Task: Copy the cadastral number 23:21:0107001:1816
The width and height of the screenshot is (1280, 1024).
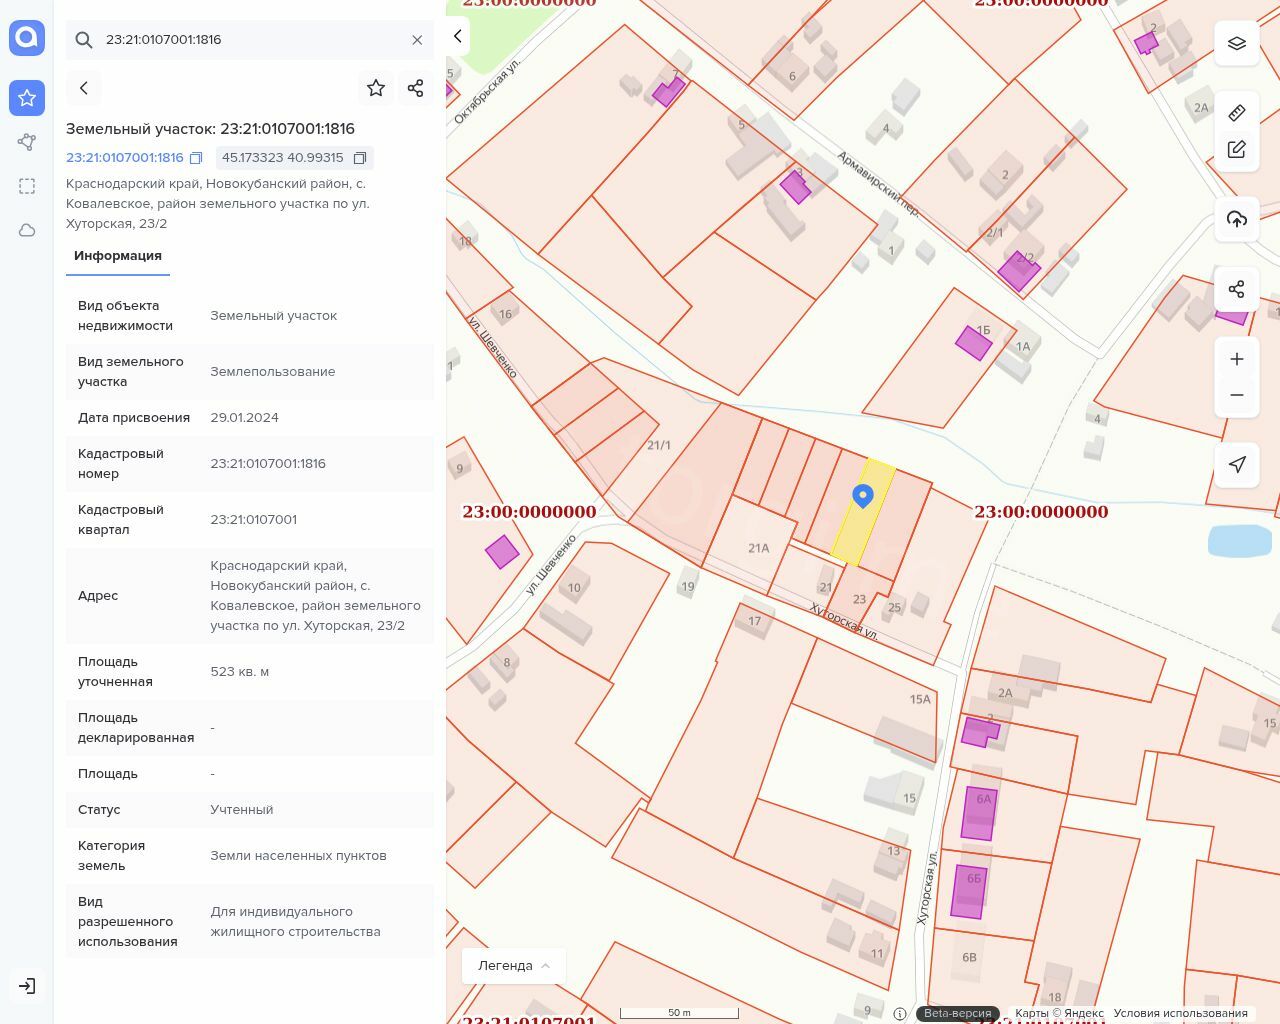Action: click(x=196, y=158)
